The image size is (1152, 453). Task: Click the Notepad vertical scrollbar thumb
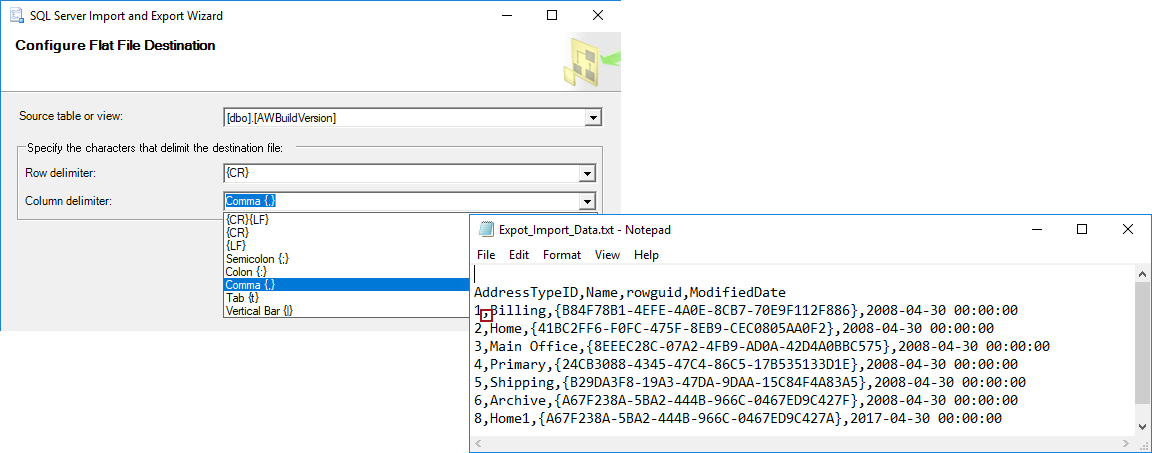pyautogui.click(x=1143, y=344)
